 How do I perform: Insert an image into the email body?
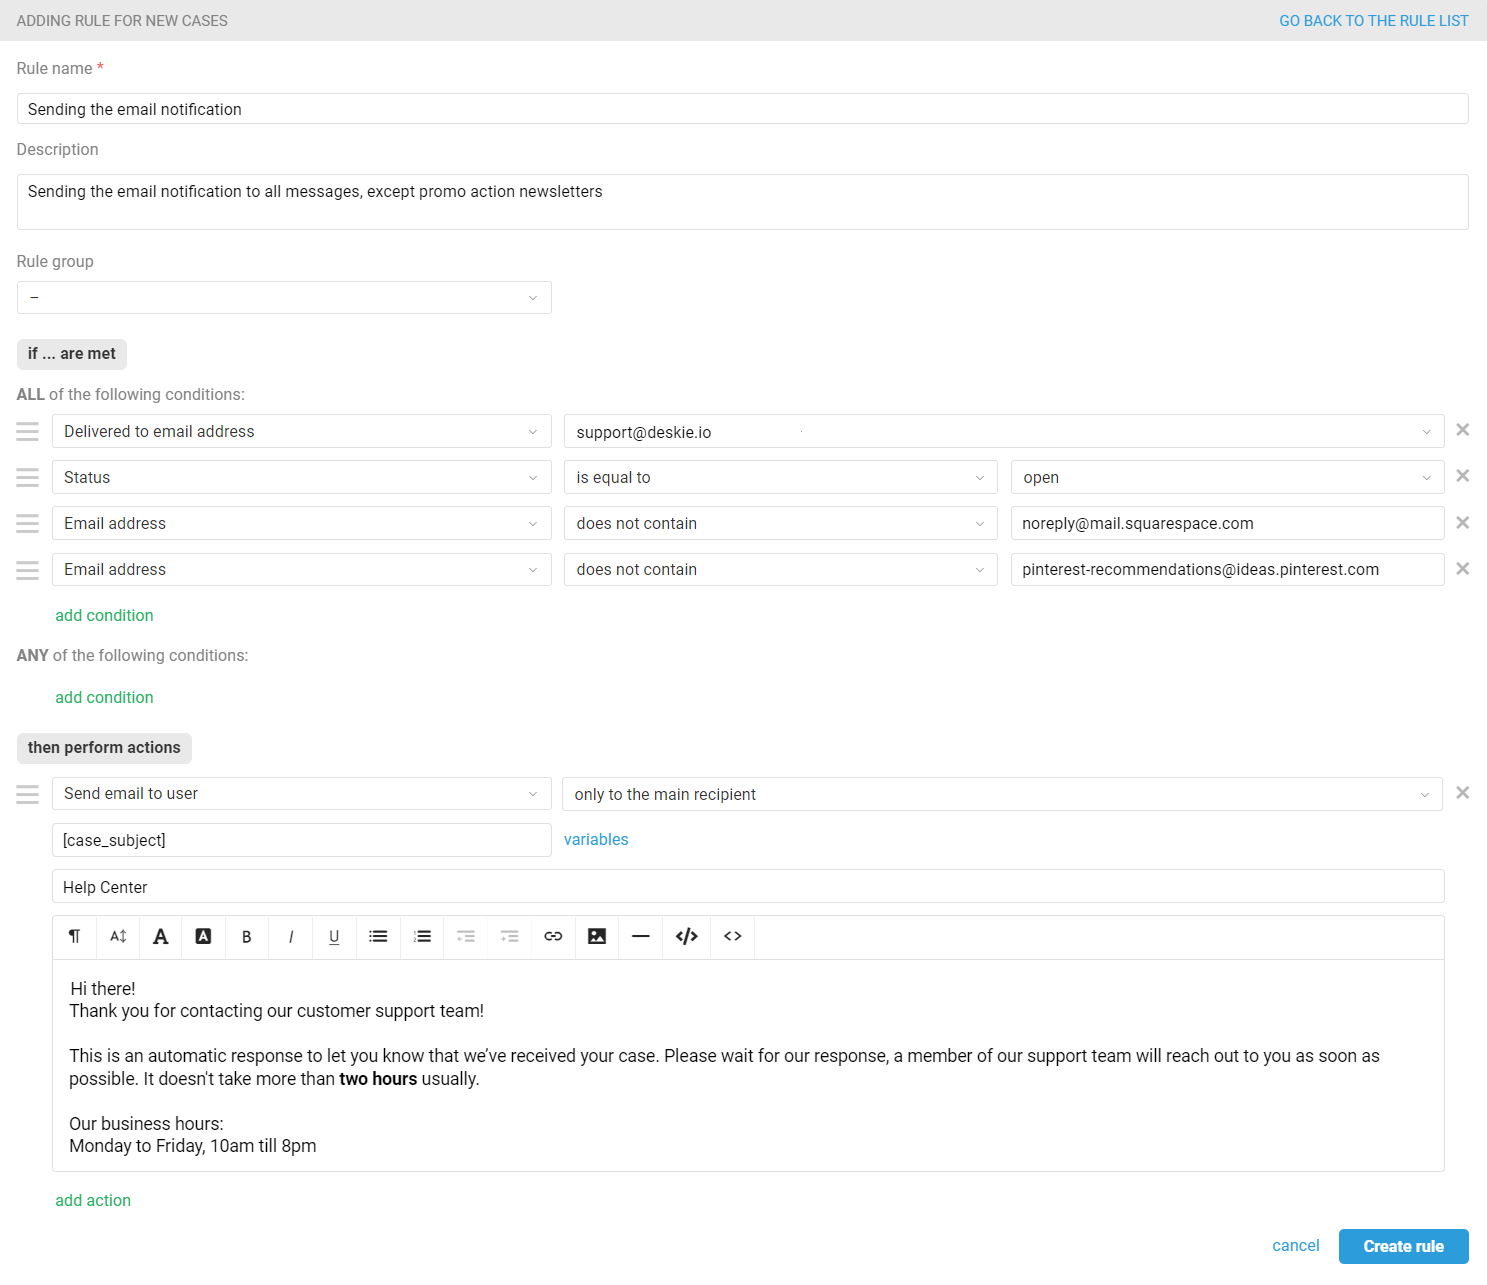[597, 937]
